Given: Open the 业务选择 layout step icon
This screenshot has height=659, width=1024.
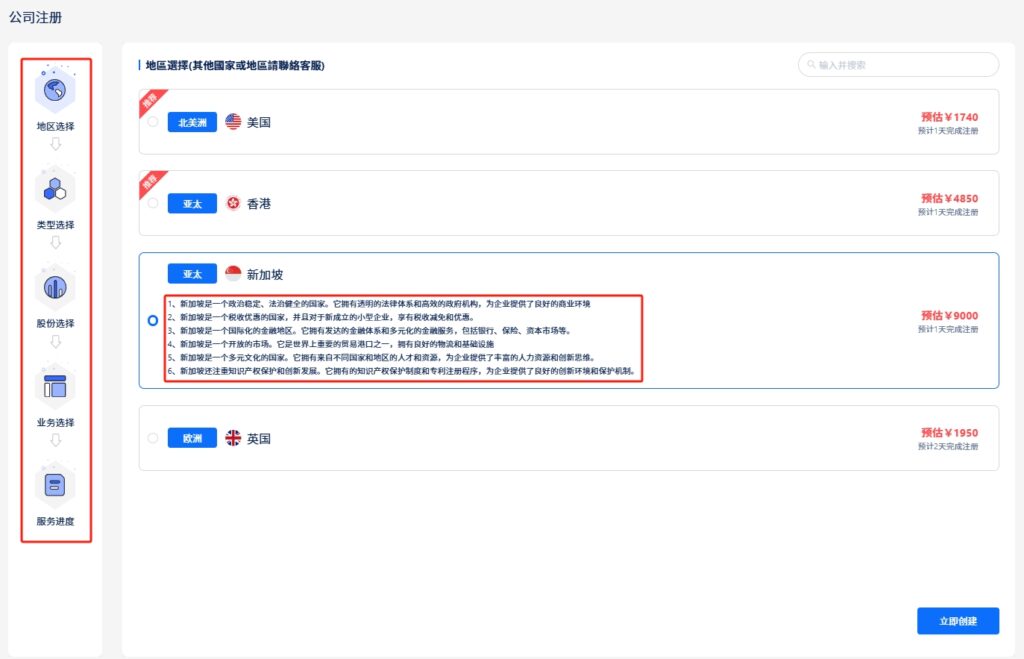Looking at the screenshot, I should click(x=55, y=387).
